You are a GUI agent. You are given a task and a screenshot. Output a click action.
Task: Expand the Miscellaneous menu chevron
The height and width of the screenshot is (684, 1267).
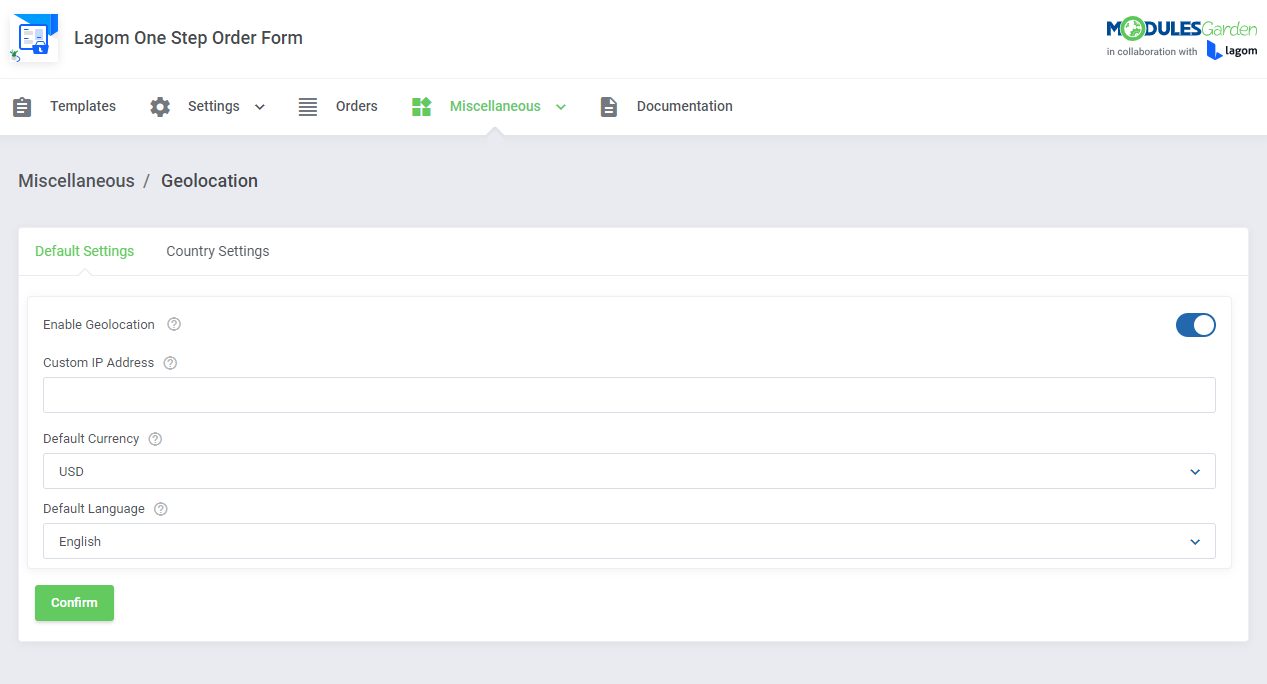pos(561,107)
